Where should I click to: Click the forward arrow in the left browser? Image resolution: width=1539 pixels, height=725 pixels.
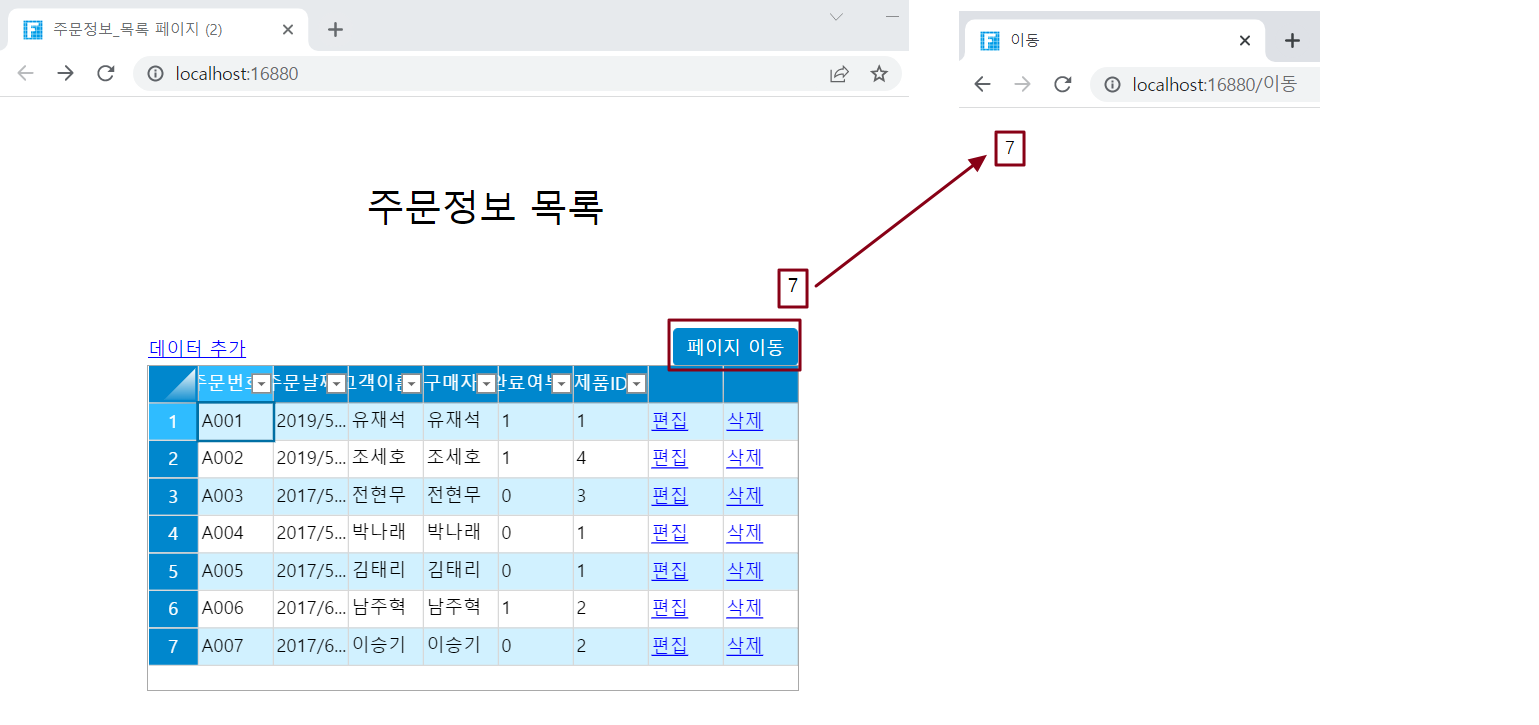65,73
